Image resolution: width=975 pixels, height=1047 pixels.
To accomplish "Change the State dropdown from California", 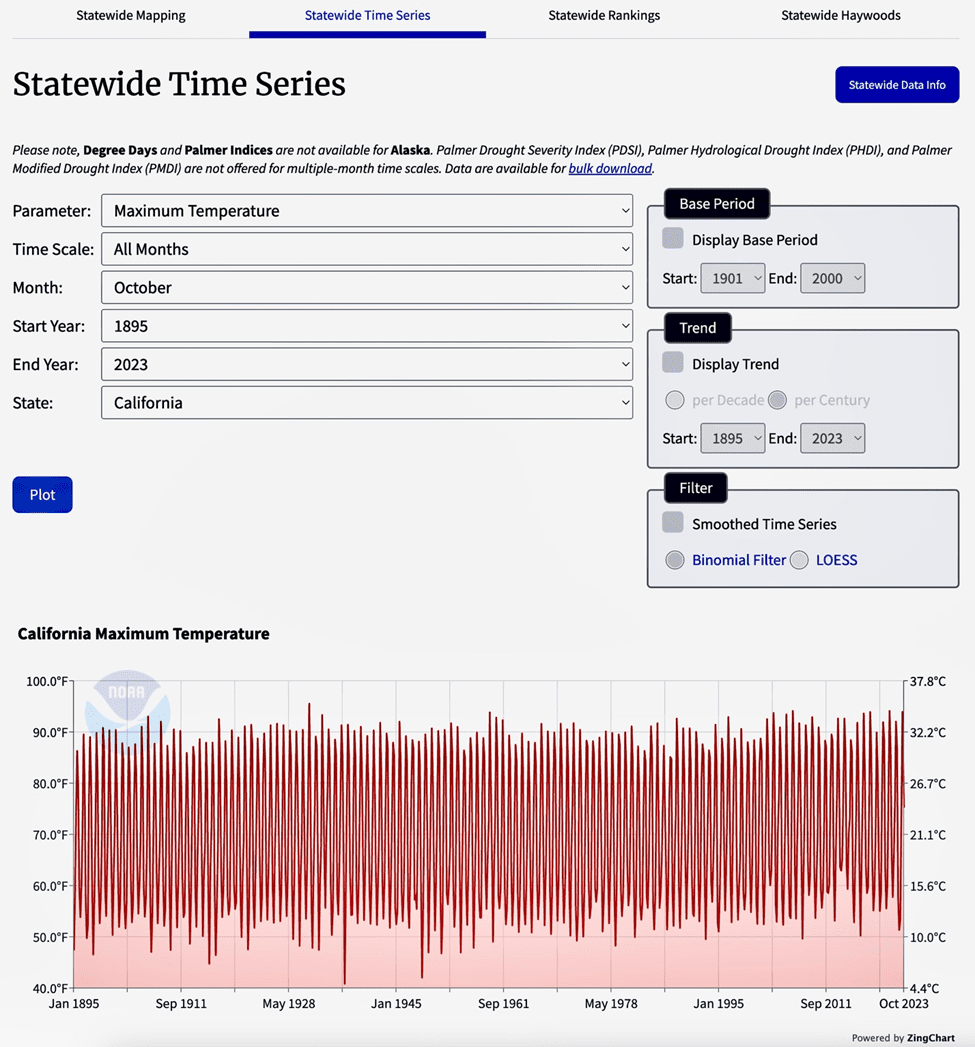I will [367, 403].
